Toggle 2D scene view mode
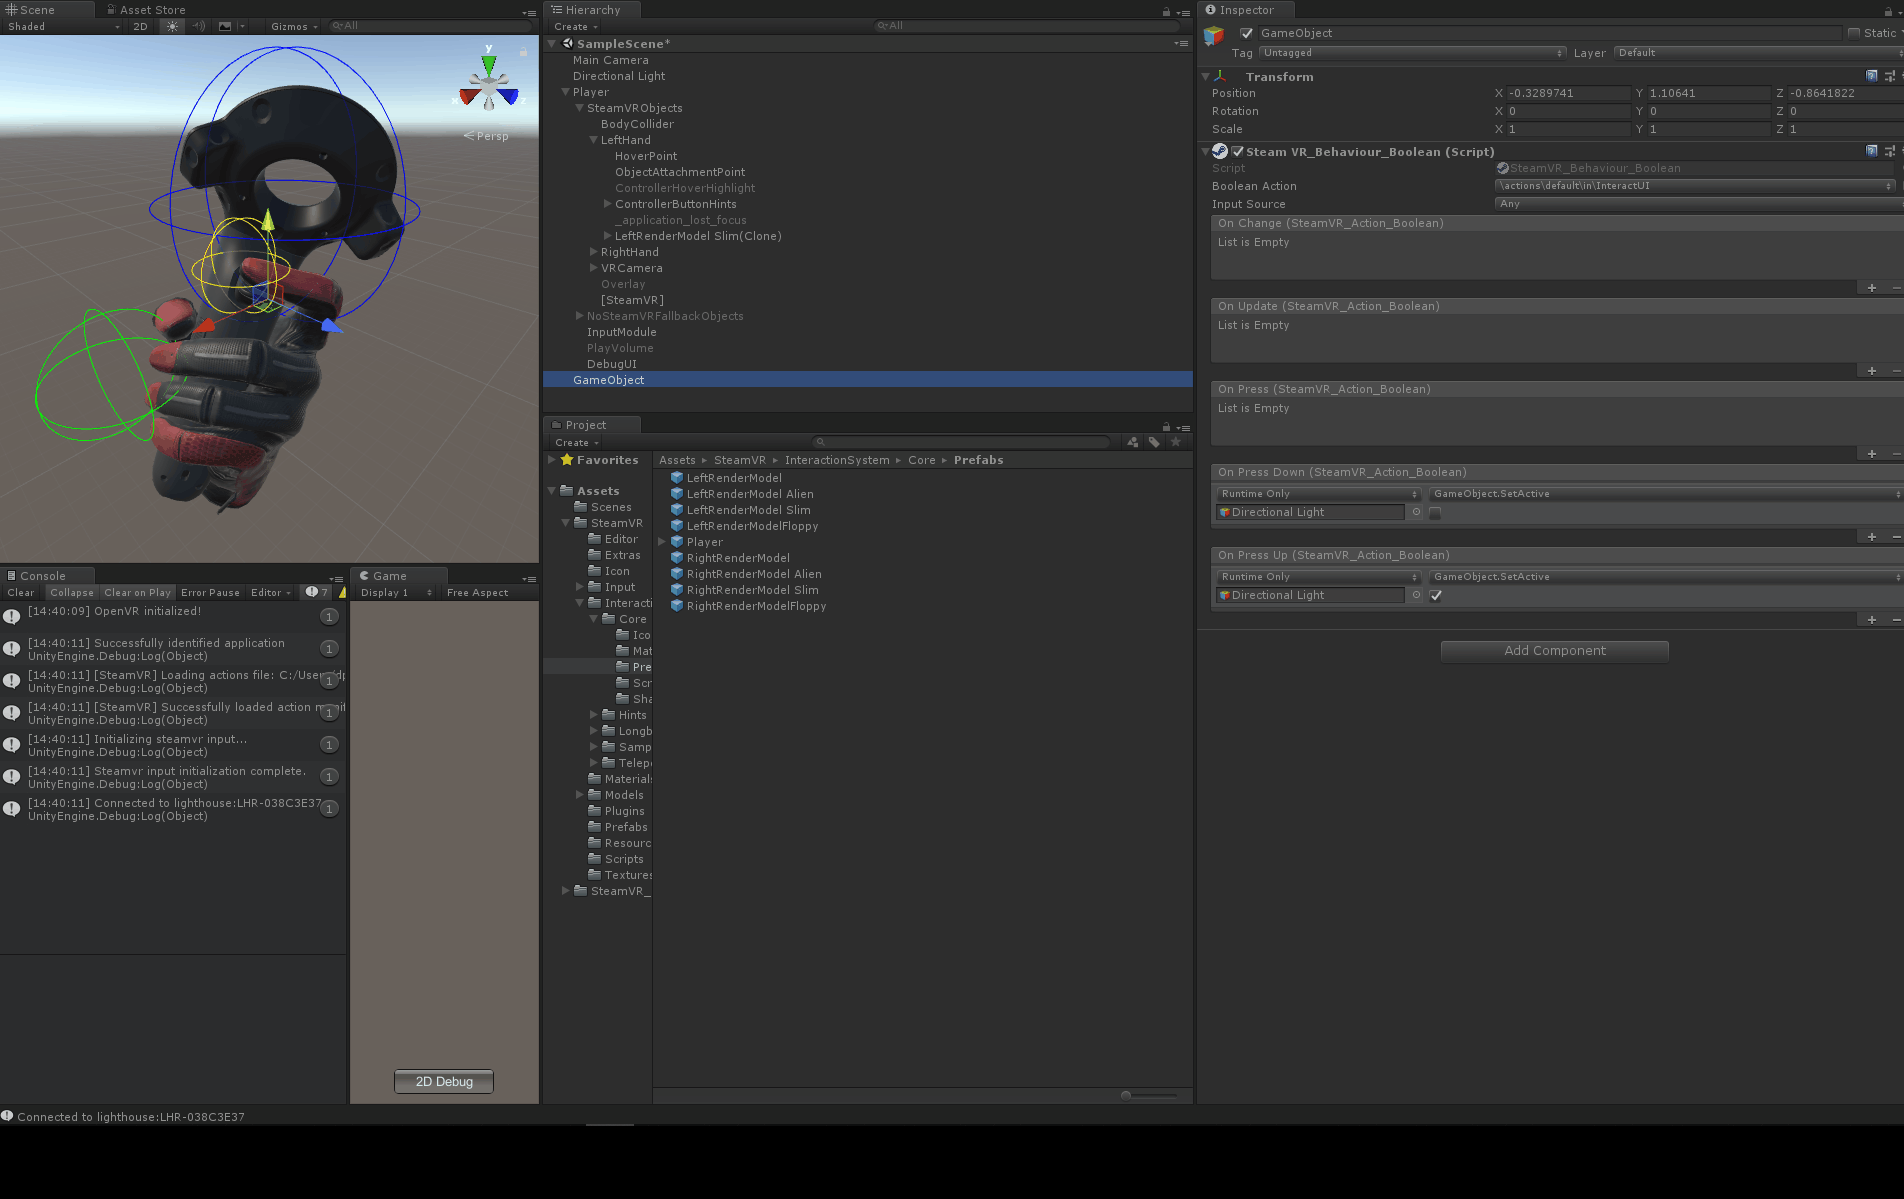This screenshot has height=1199, width=1904. tap(141, 27)
